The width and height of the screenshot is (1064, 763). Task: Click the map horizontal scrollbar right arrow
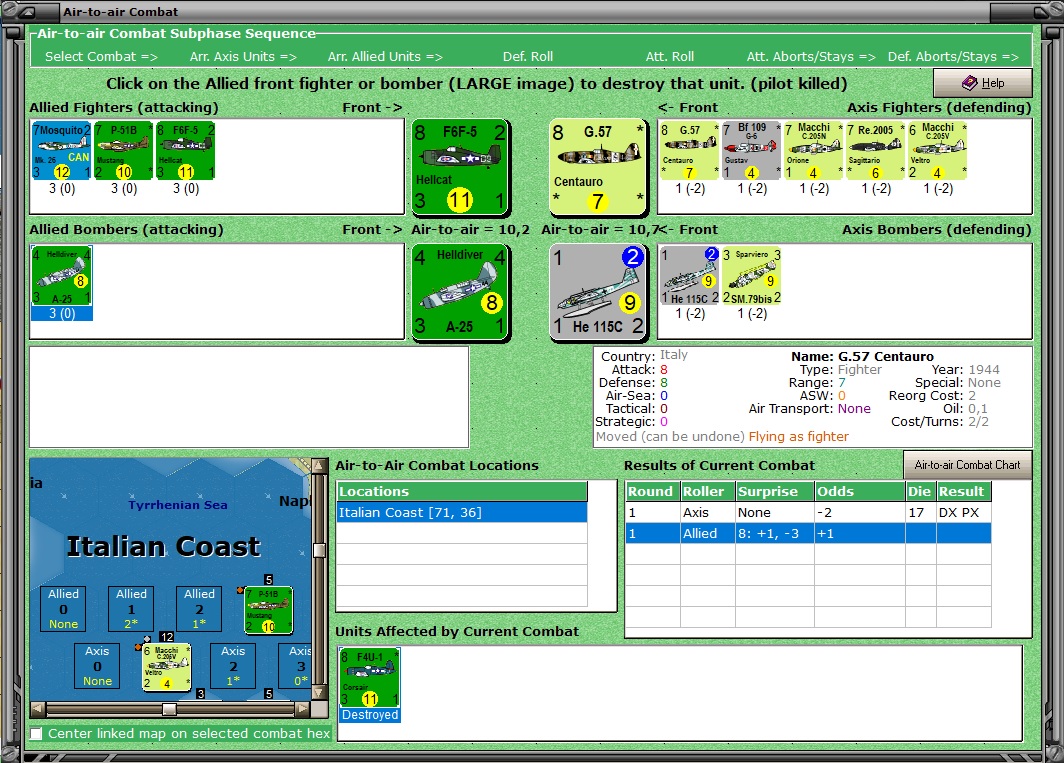pyautogui.click(x=302, y=709)
